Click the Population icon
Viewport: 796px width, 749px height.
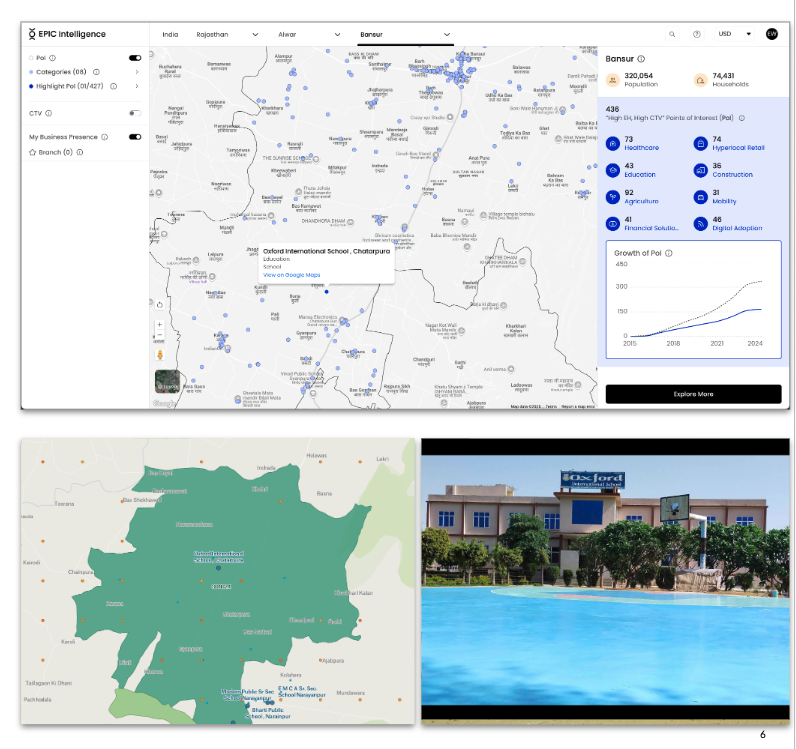(613, 80)
